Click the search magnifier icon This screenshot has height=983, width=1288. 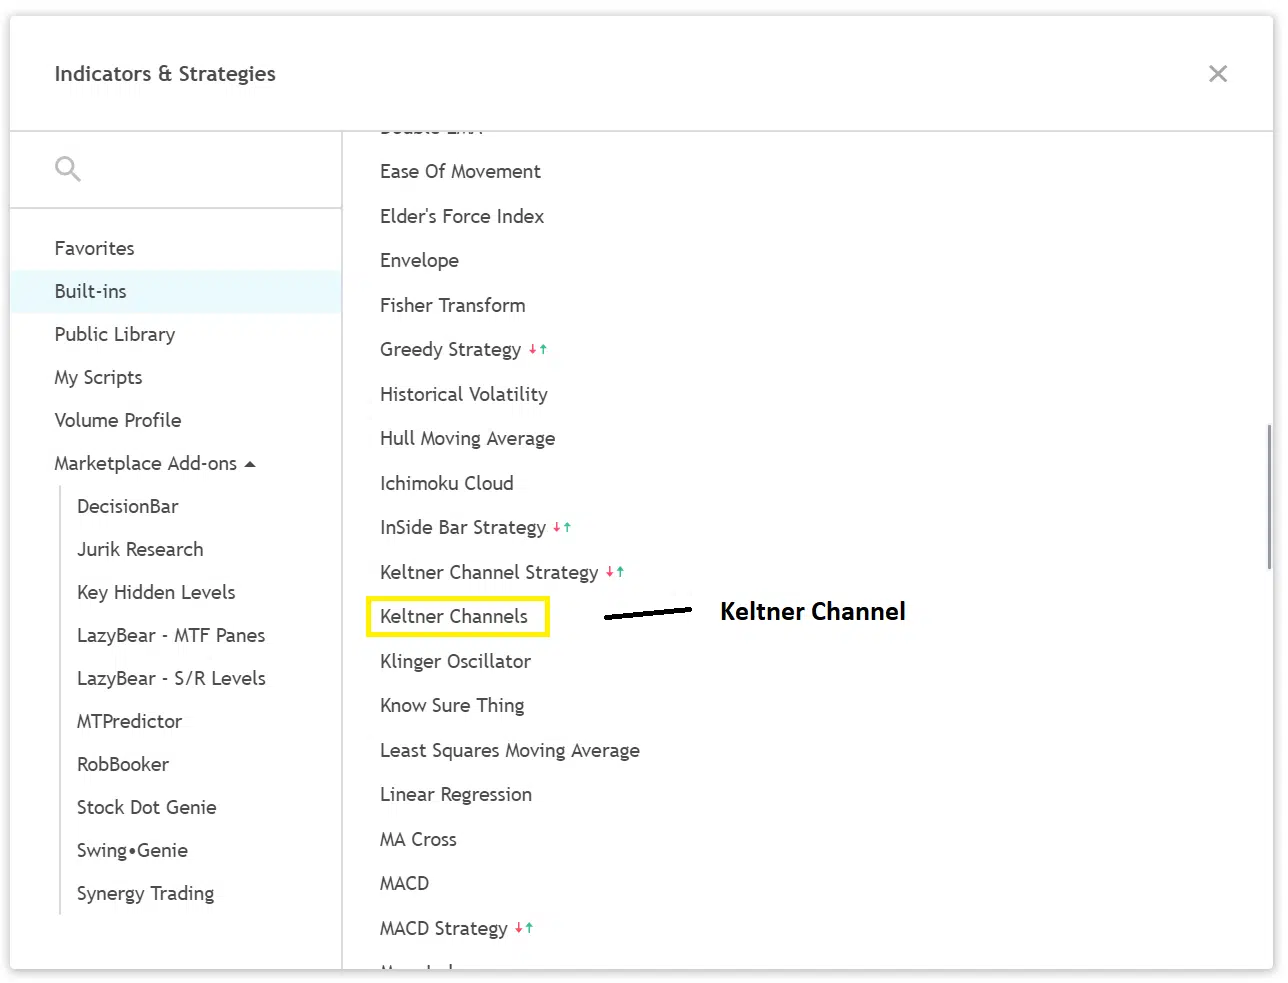click(x=67, y=169)
